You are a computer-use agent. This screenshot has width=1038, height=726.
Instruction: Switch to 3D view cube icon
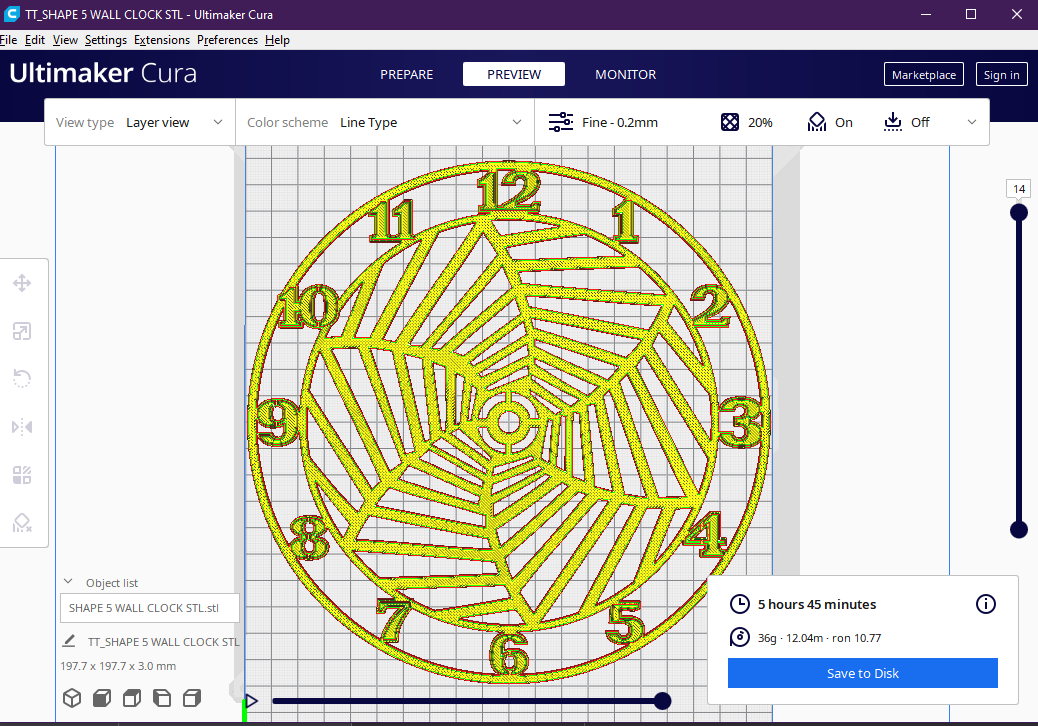point(72,698)
